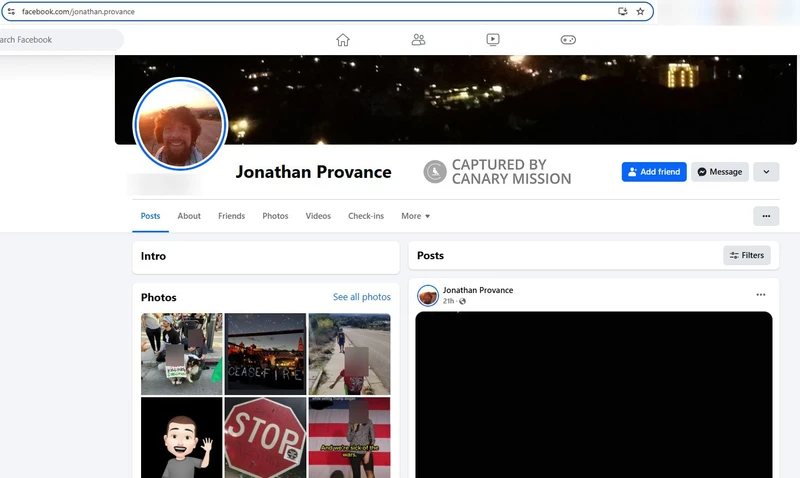Click the install app icon in address bar
The image size is (800, 478).
pos(622,11)
